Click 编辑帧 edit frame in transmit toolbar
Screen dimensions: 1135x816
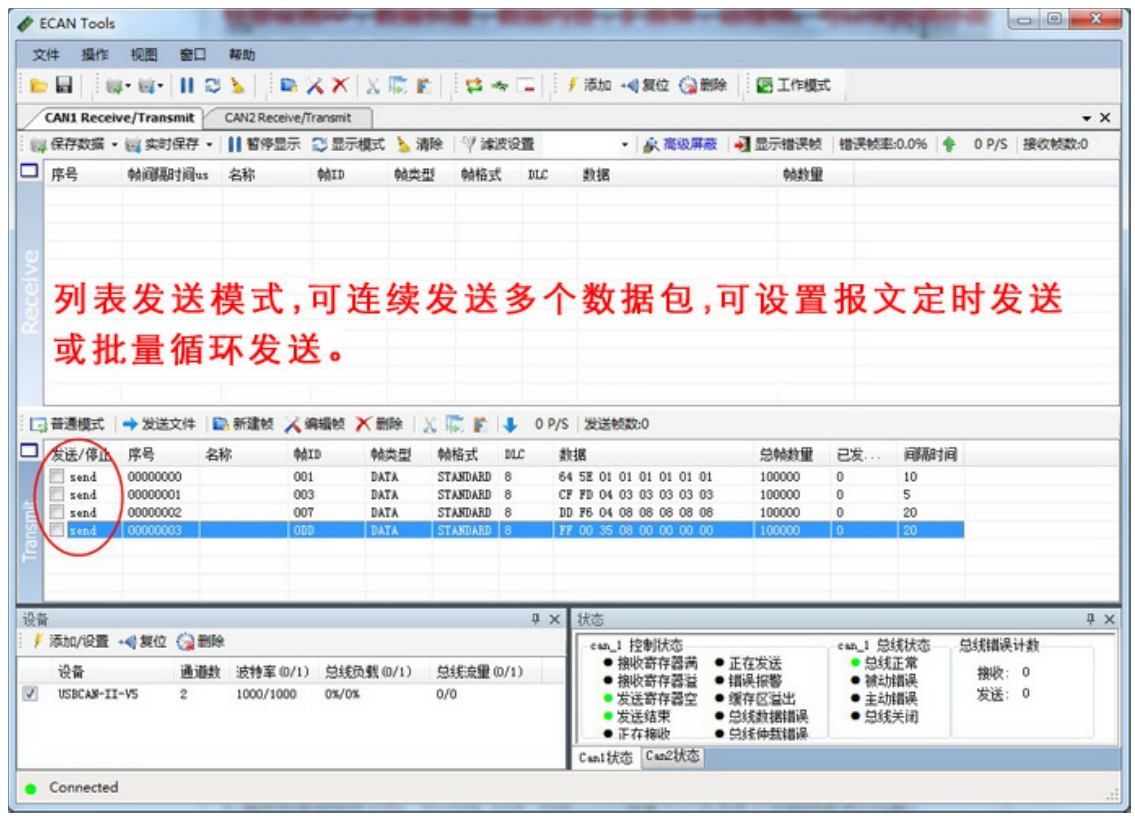click(315, 424)
